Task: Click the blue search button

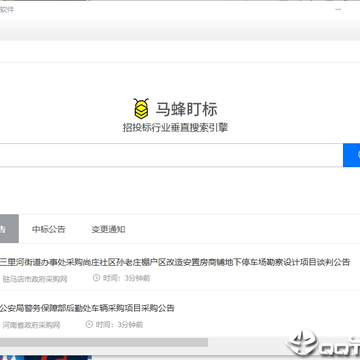Action: point(352,155)
